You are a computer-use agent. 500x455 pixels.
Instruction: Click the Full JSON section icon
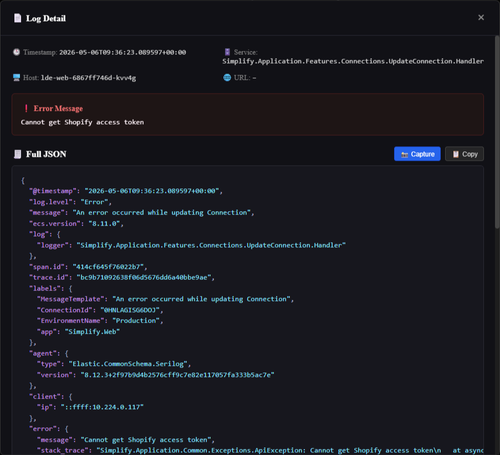(17, 154)
